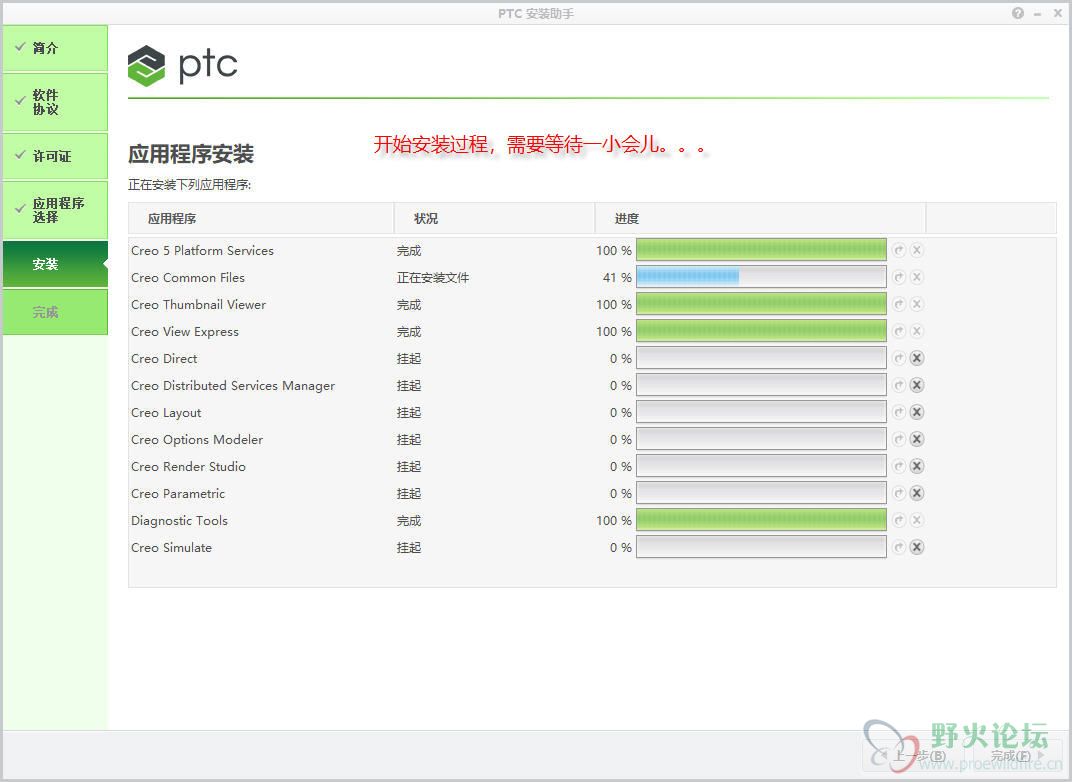
Task: Click retry arrow icon for Creo Common Files
Action: coord(899,278)
